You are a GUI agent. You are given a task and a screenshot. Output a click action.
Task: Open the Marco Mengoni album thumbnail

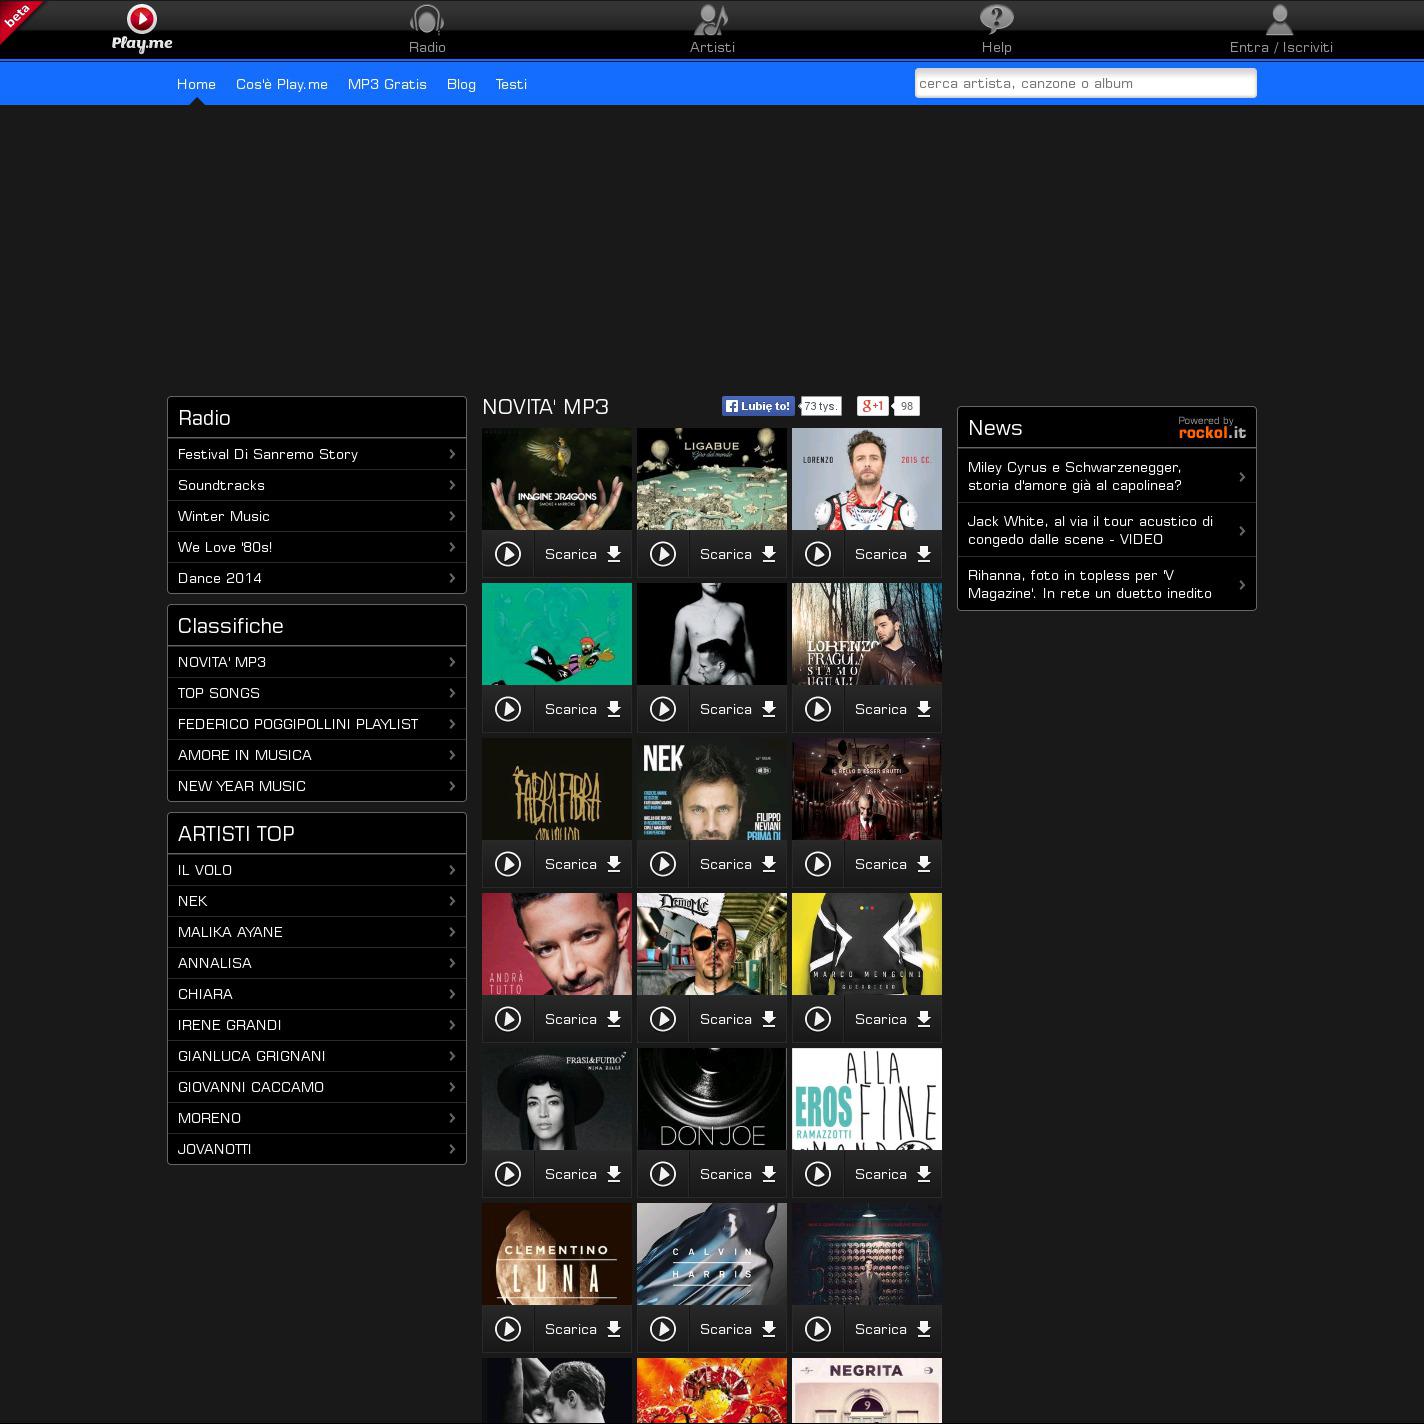(866, 944)
